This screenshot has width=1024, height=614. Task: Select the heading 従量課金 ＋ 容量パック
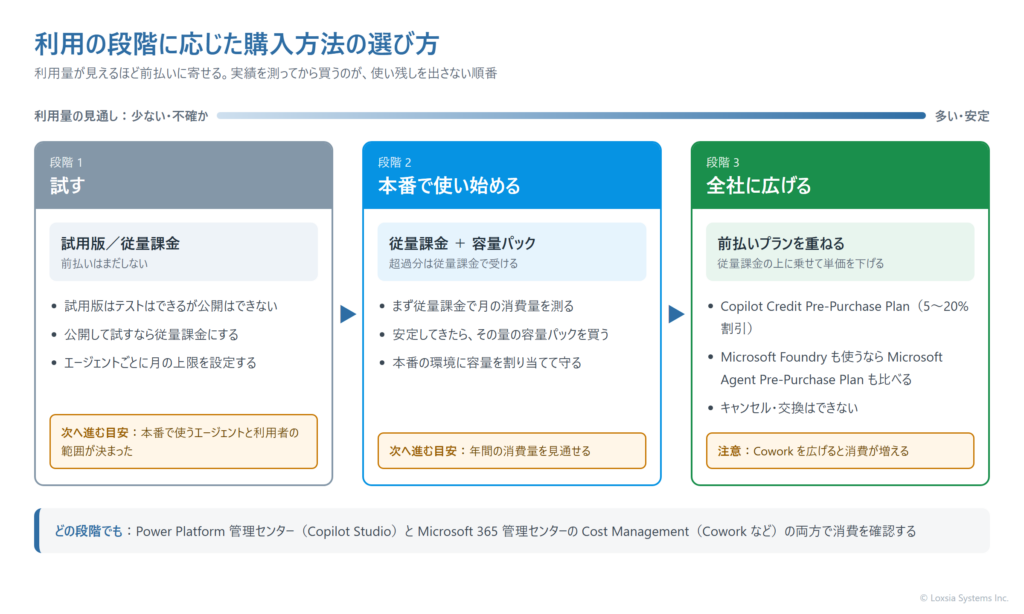tap(462, 244)
